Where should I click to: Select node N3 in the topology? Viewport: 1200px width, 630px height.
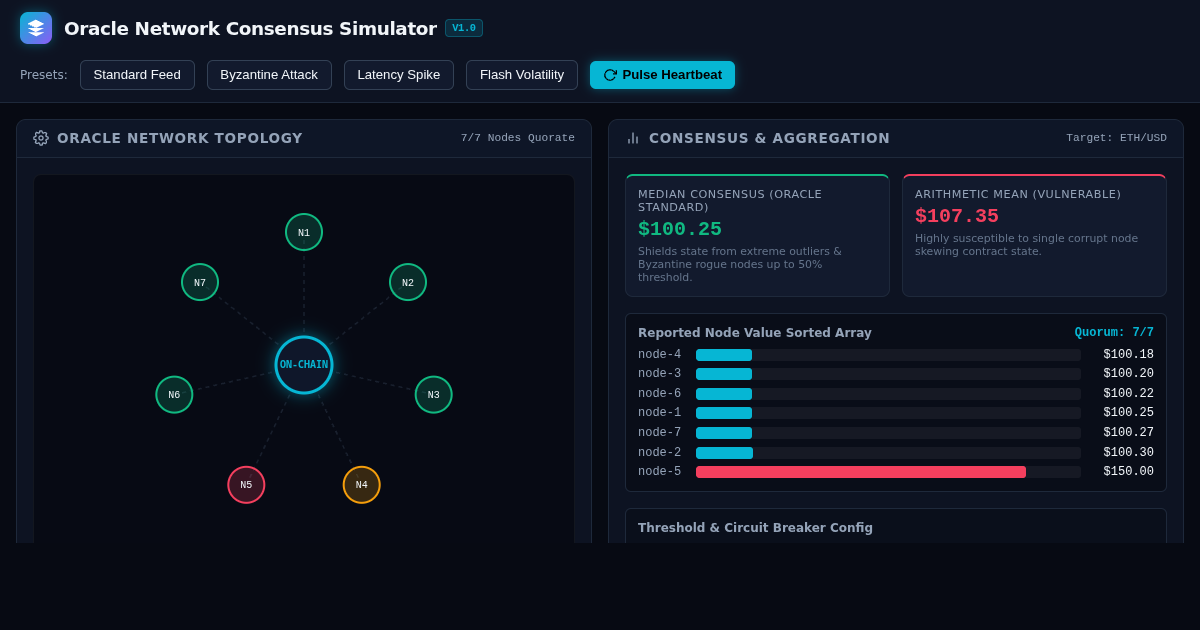coord(434,394)
